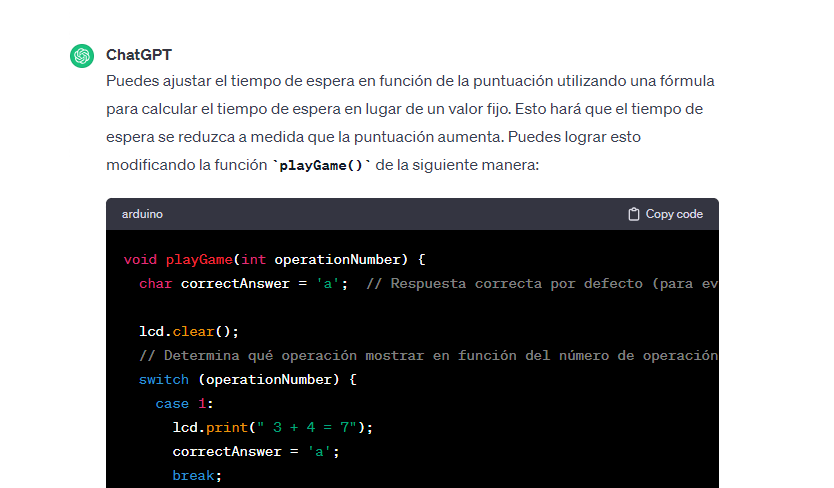The width and height of the screenshot is (834, 488).
Task: Click the 'lcd.print(" 3 + 4 = 7");' line
Action: (x=273, y=427)
